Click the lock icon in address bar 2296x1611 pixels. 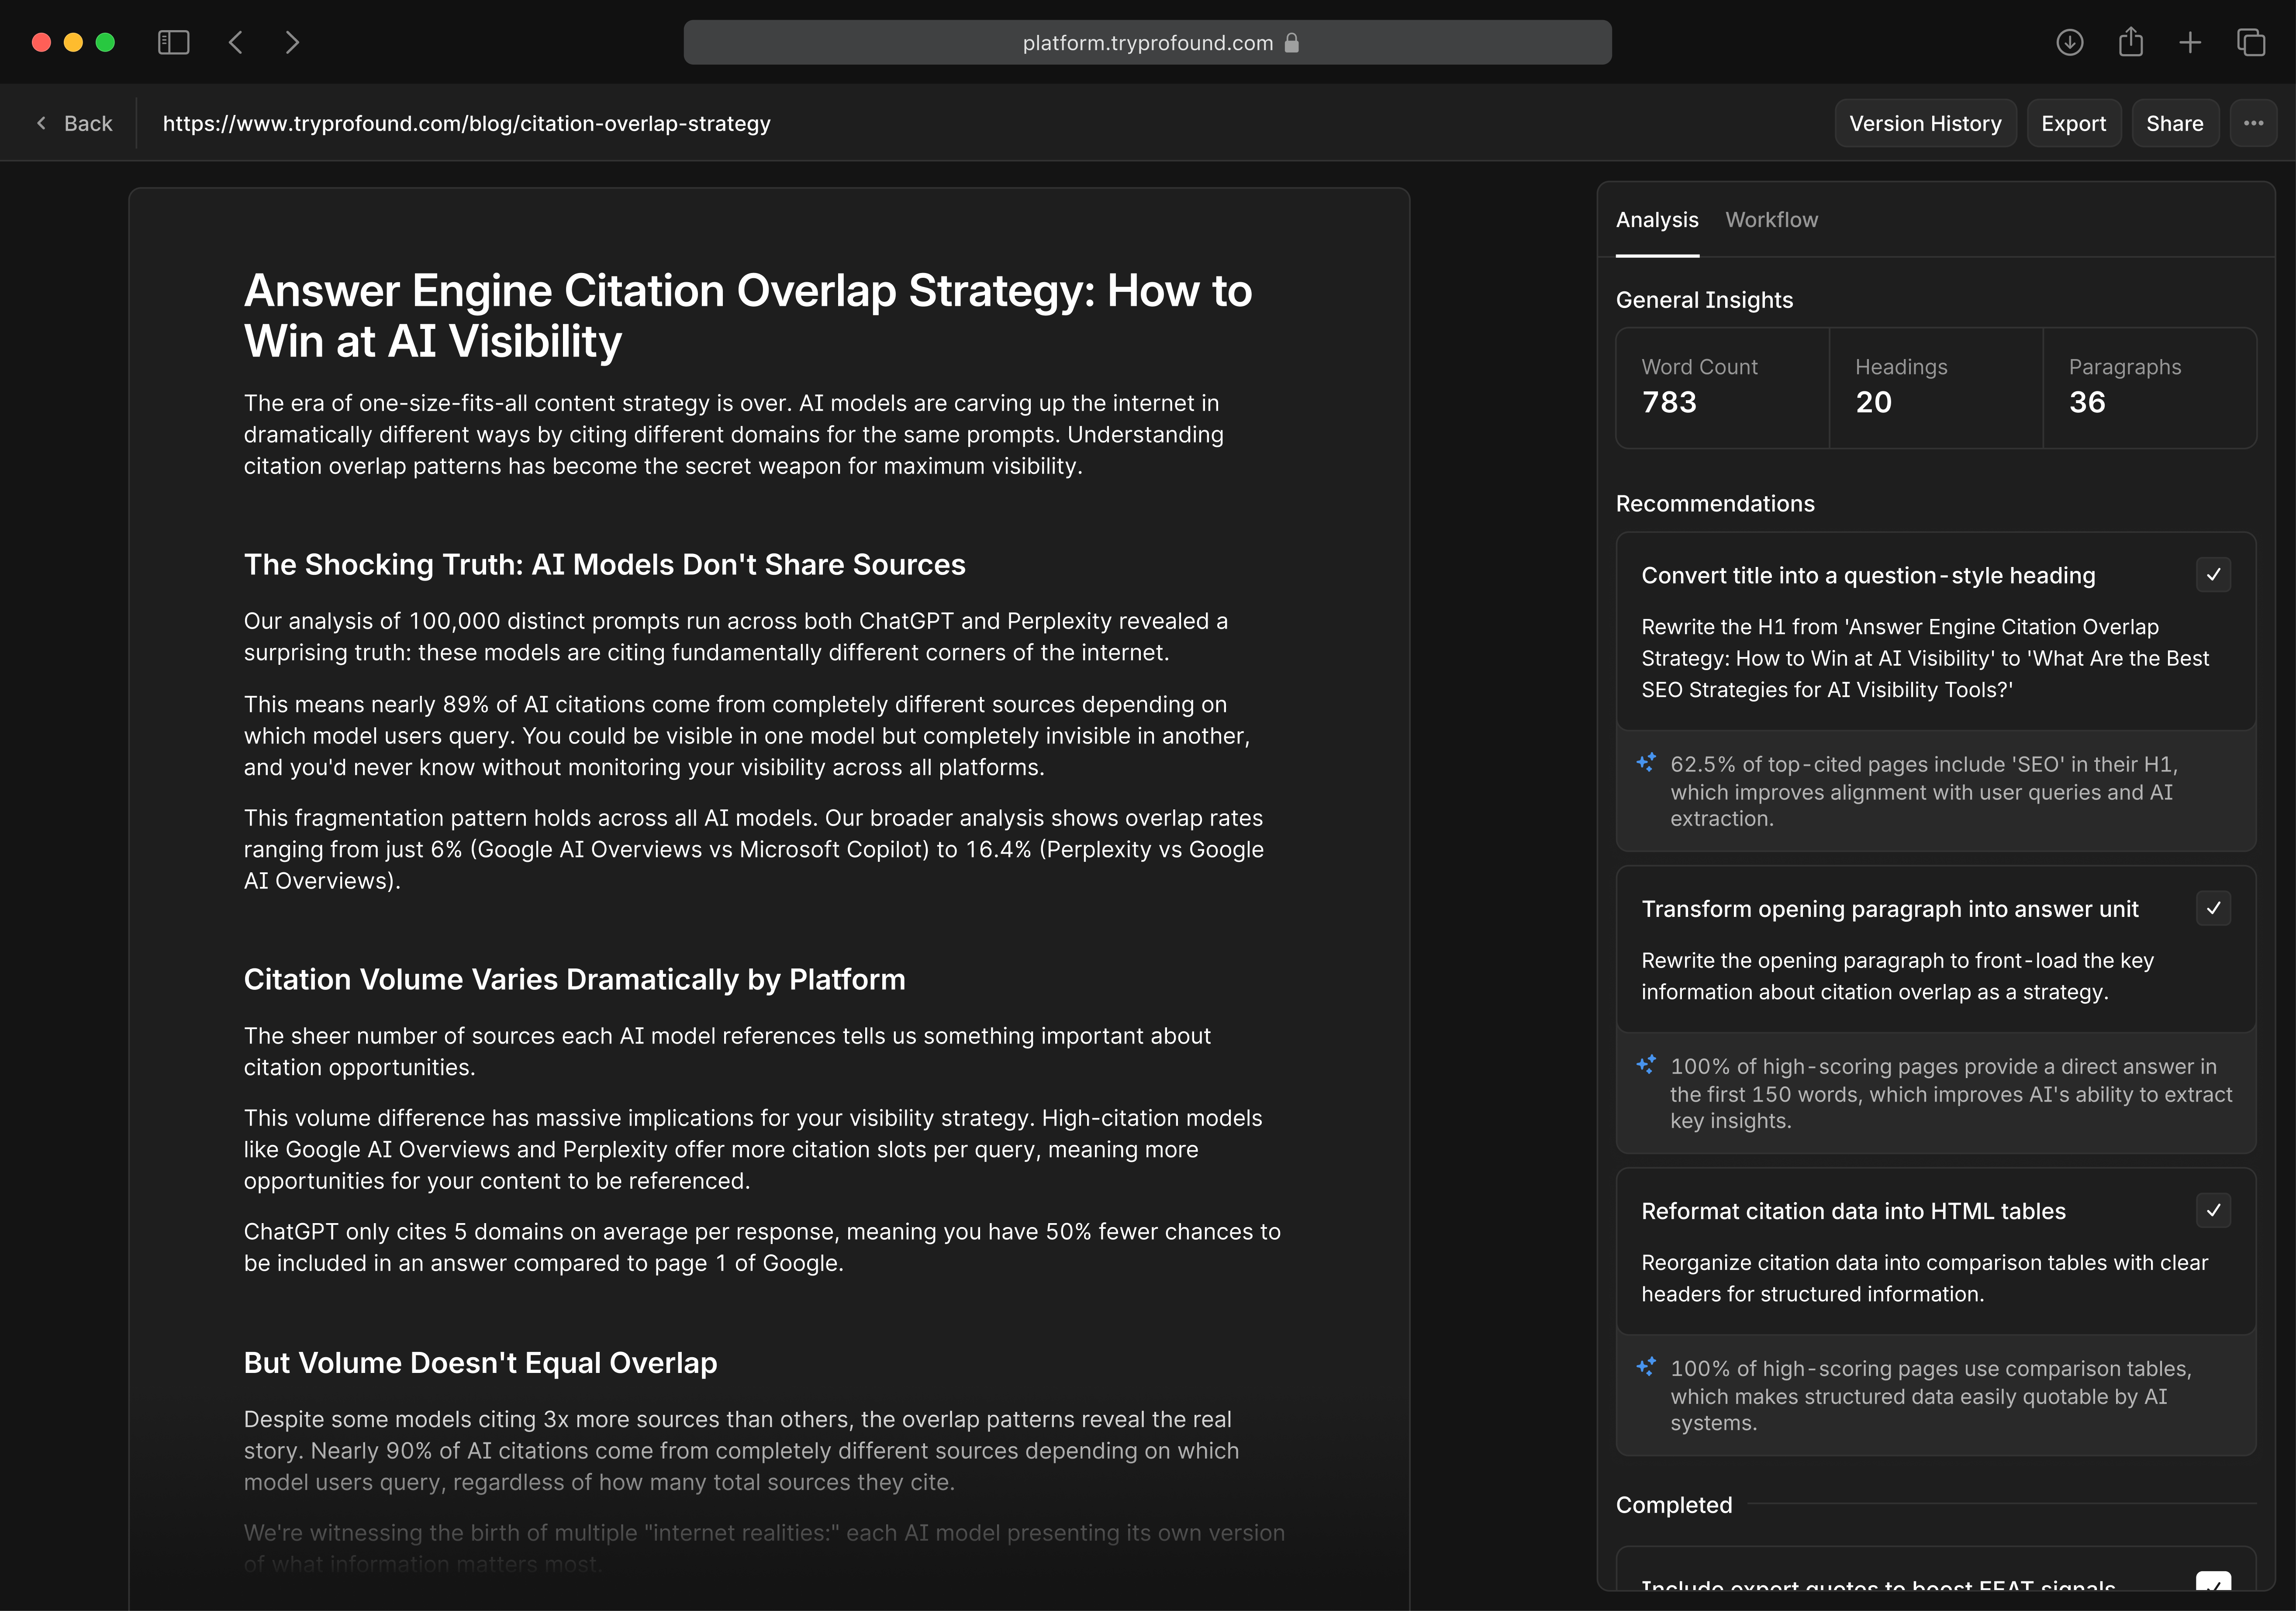(1291, 42)
